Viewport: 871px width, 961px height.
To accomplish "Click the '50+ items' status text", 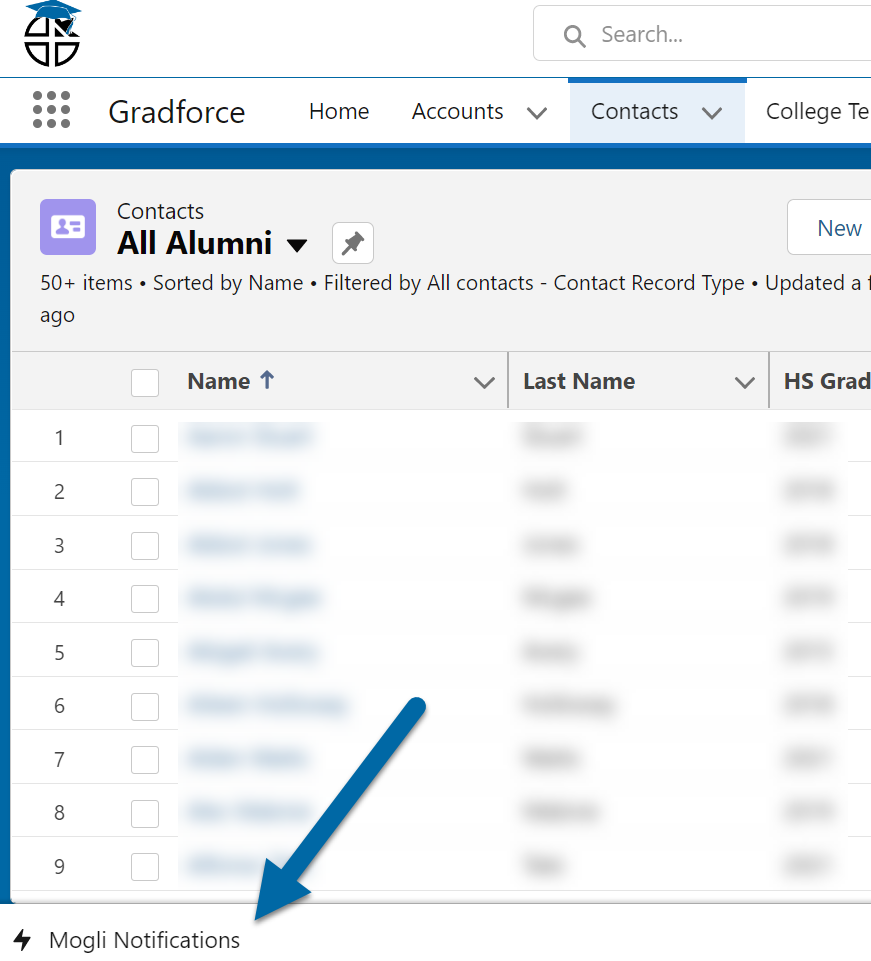I will click(86, 283).
